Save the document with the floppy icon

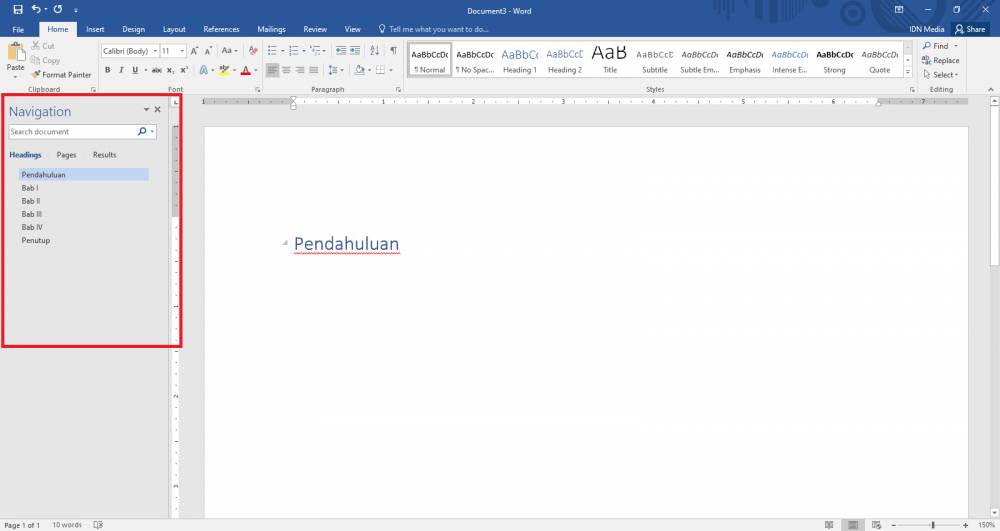18,10
